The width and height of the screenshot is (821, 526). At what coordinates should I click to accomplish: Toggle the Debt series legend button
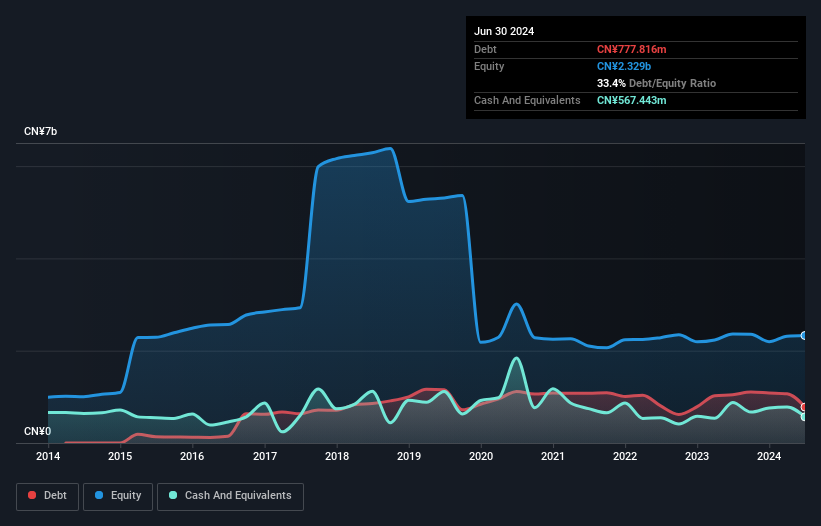click(x=47, y=496)
